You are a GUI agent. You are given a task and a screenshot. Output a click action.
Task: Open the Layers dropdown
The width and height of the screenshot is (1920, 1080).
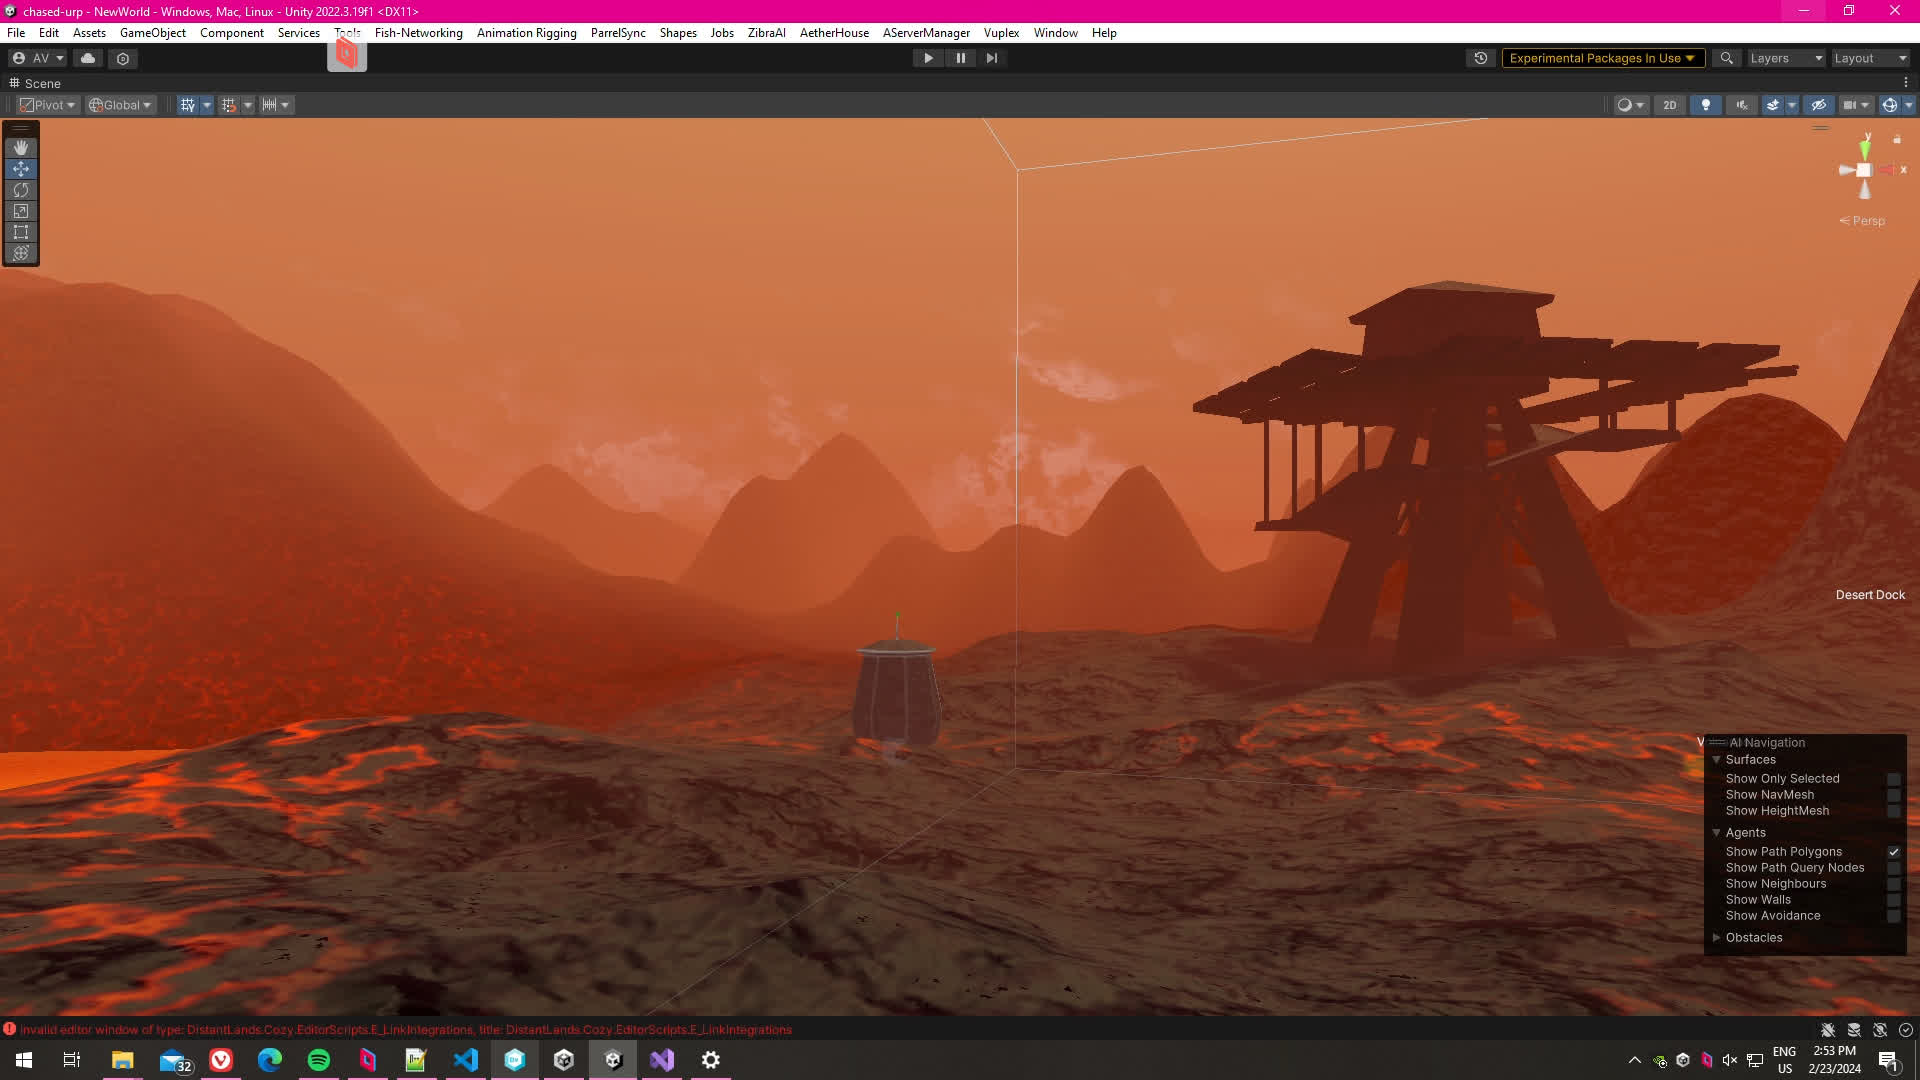(x=1786, y=58)
